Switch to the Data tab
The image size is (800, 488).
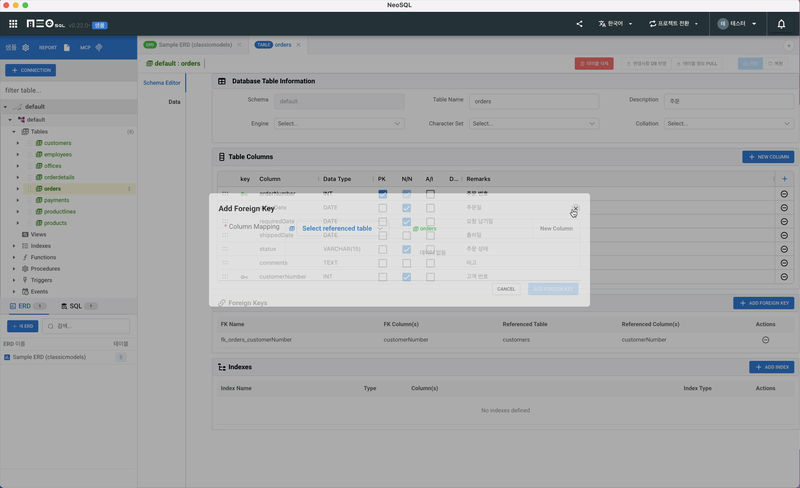[174, 102]
